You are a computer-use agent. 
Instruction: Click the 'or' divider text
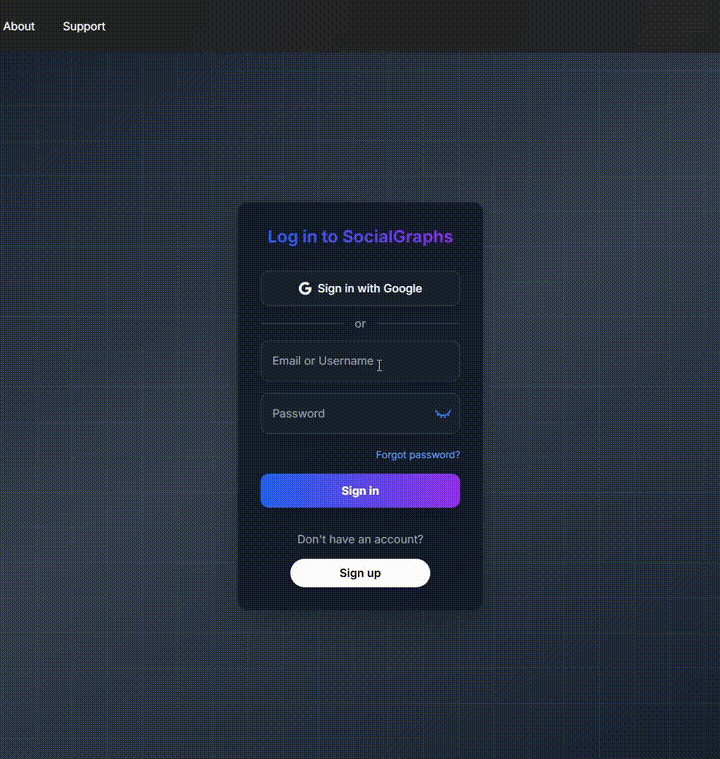tap(360, 324)
